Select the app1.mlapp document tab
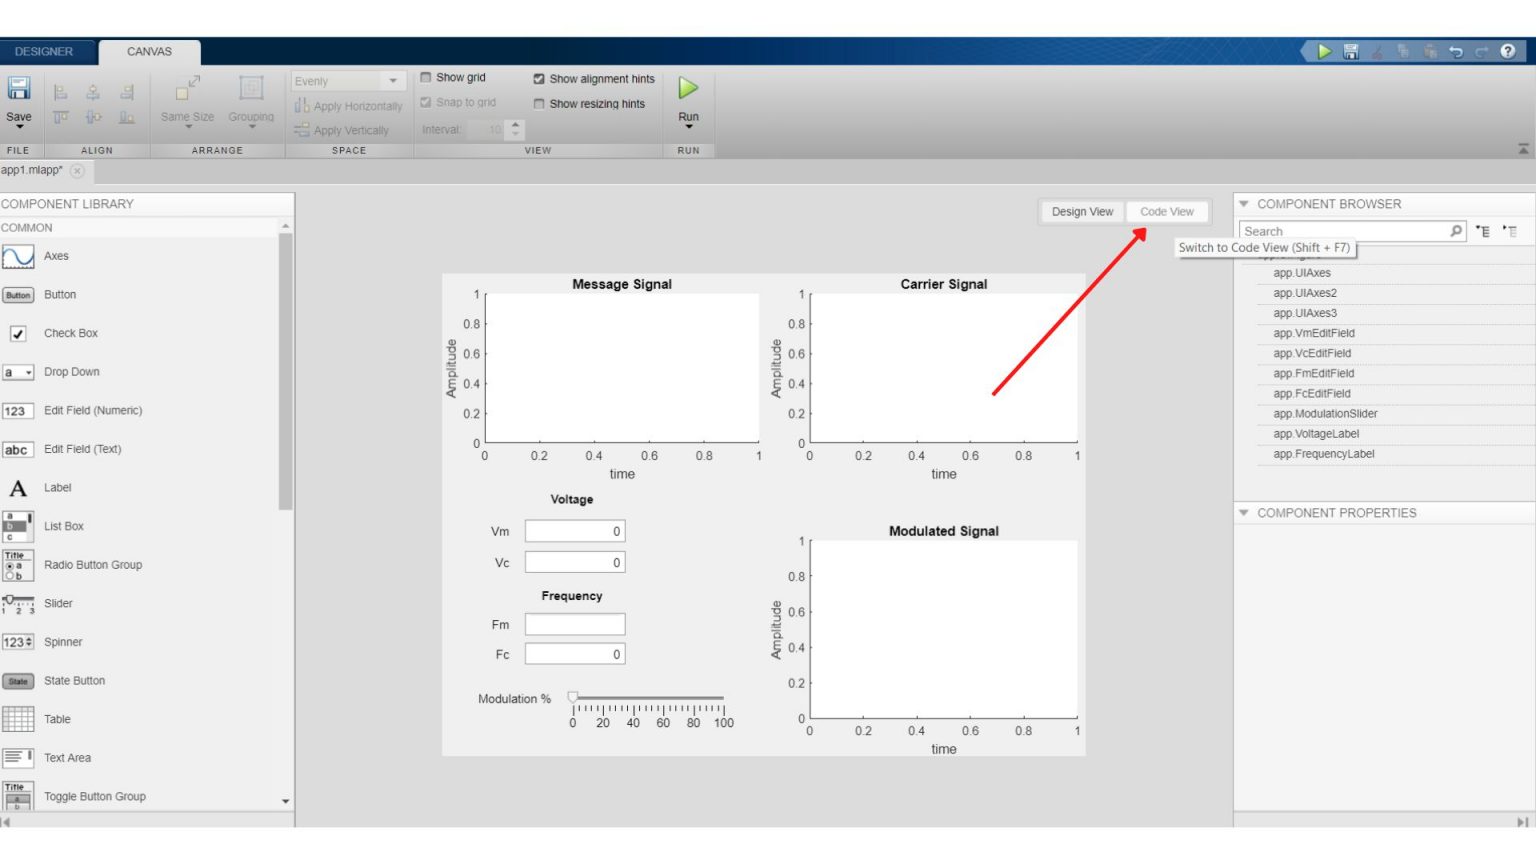This screenshot has height=864, width=1536. 33,172
